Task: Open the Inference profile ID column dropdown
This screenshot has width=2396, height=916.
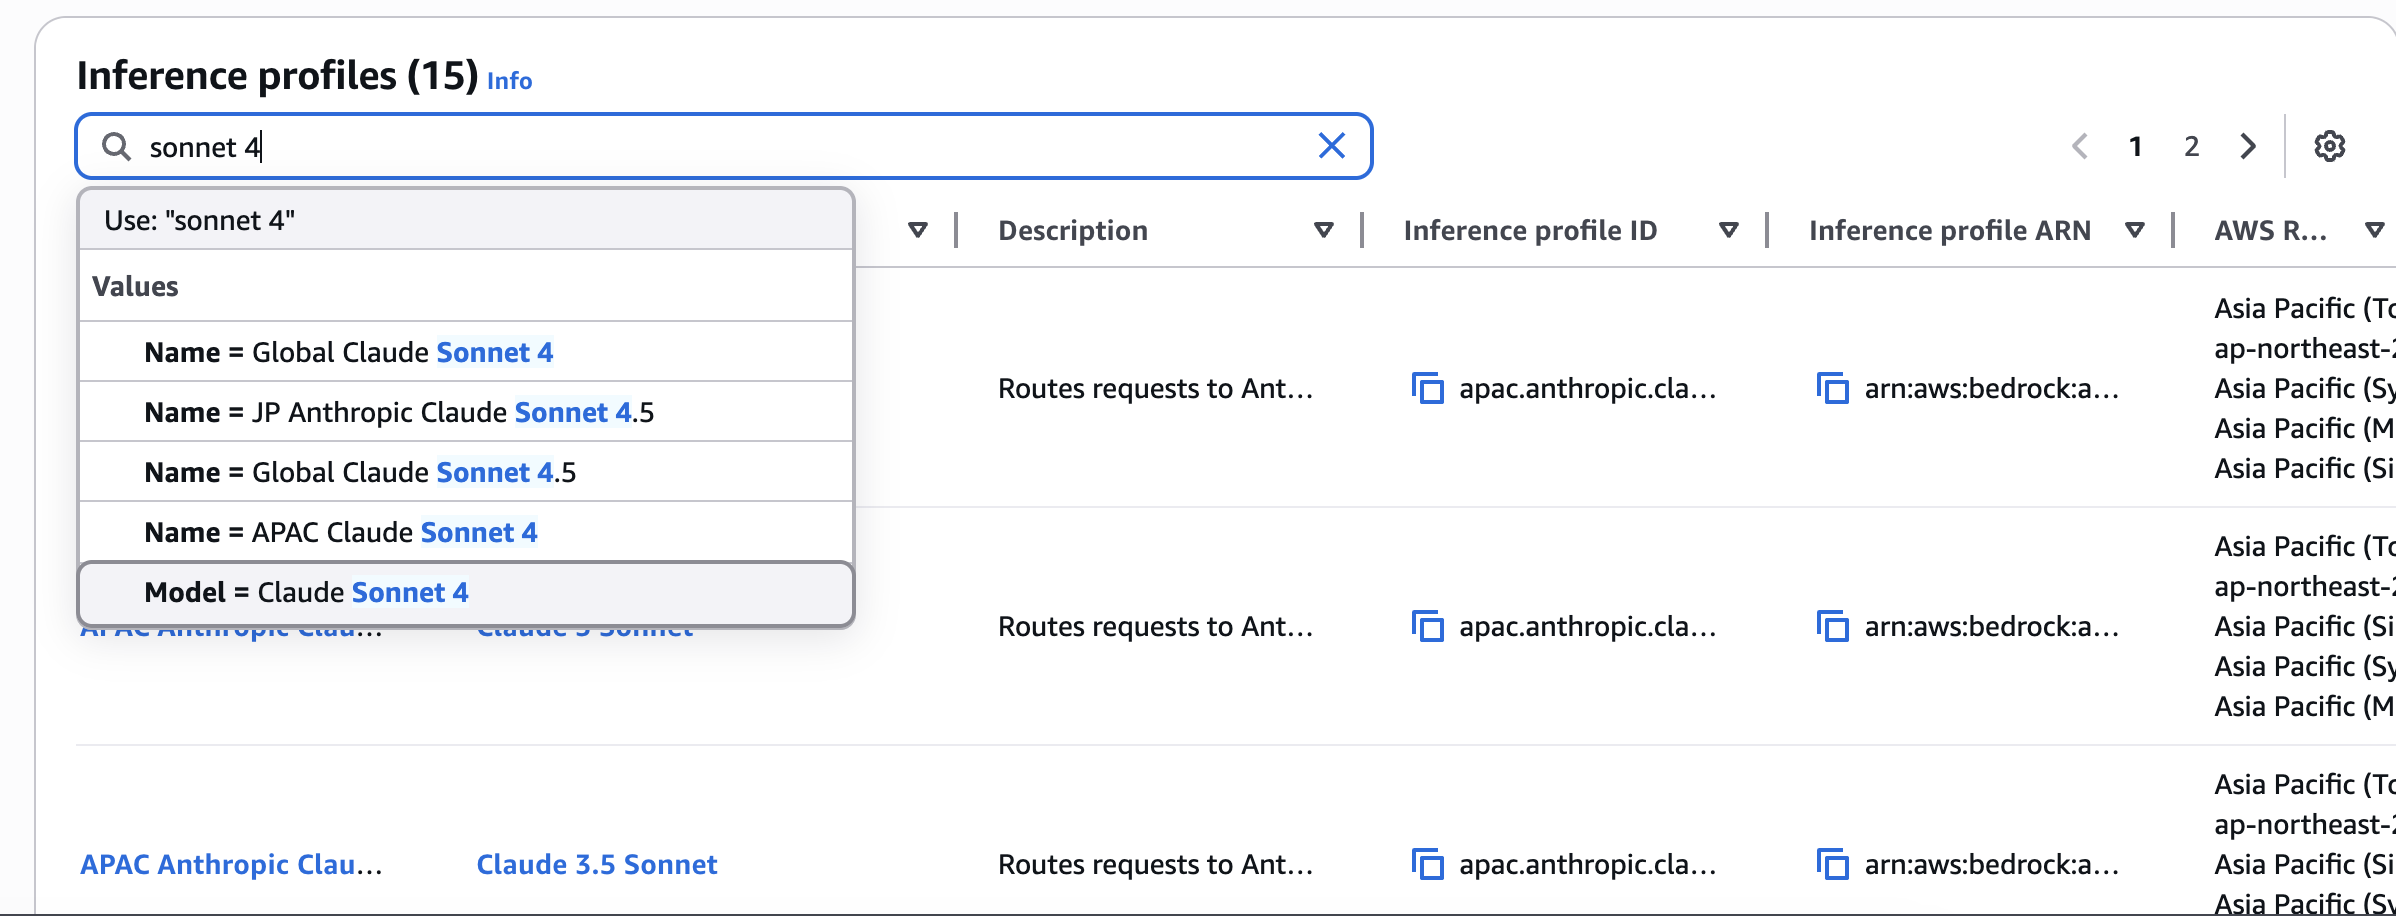Action: 1727,229
